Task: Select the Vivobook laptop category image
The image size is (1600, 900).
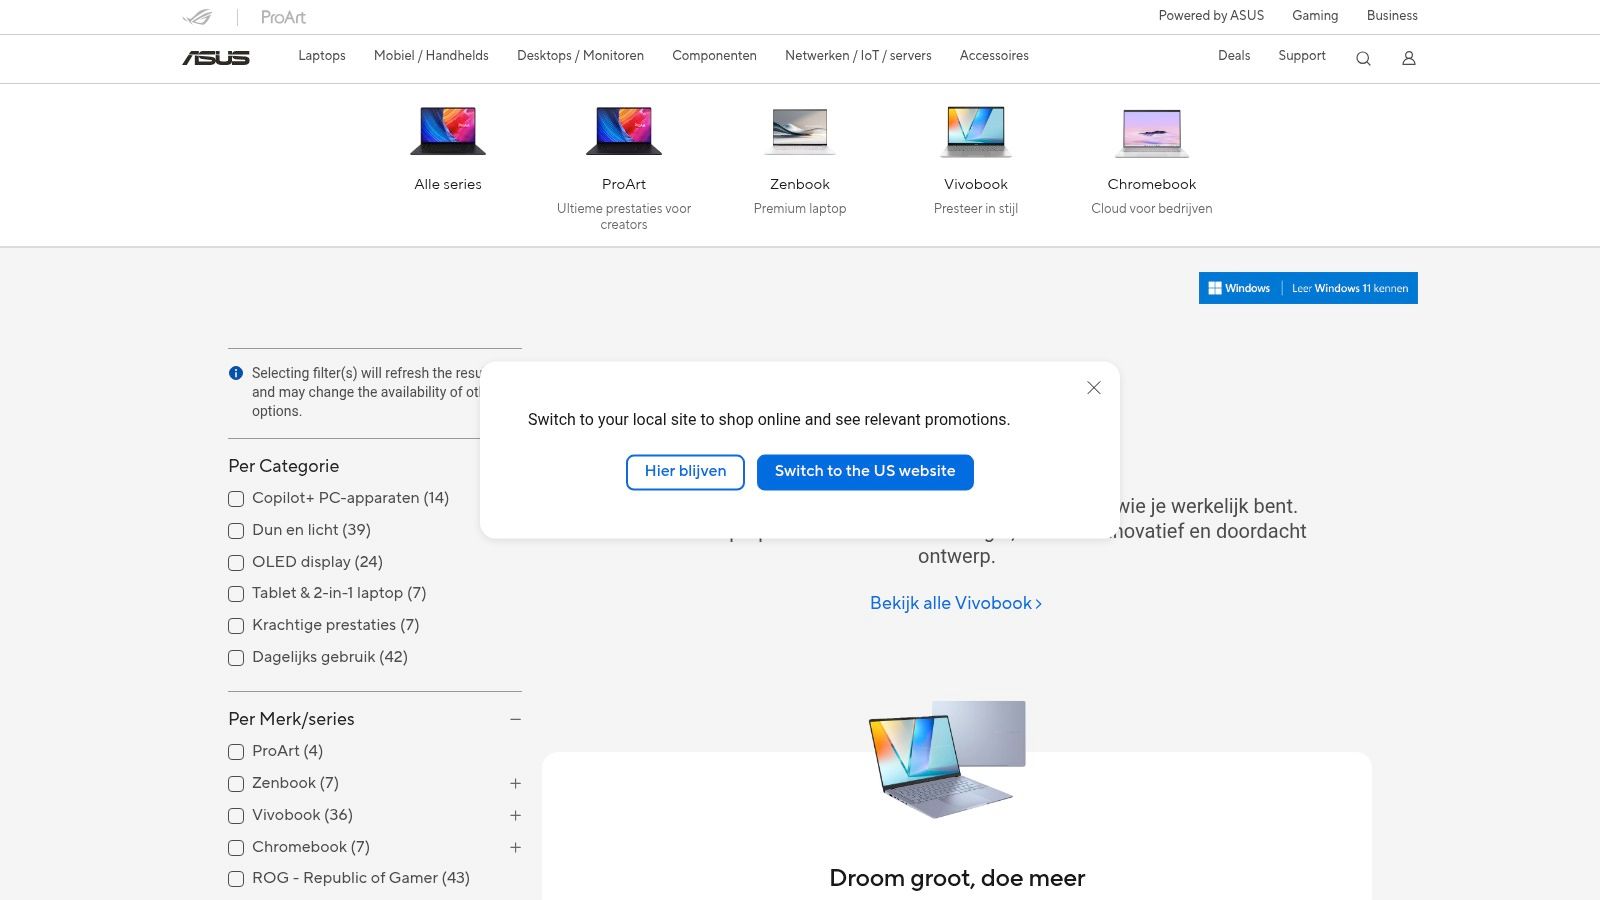Action: [975, 130]
